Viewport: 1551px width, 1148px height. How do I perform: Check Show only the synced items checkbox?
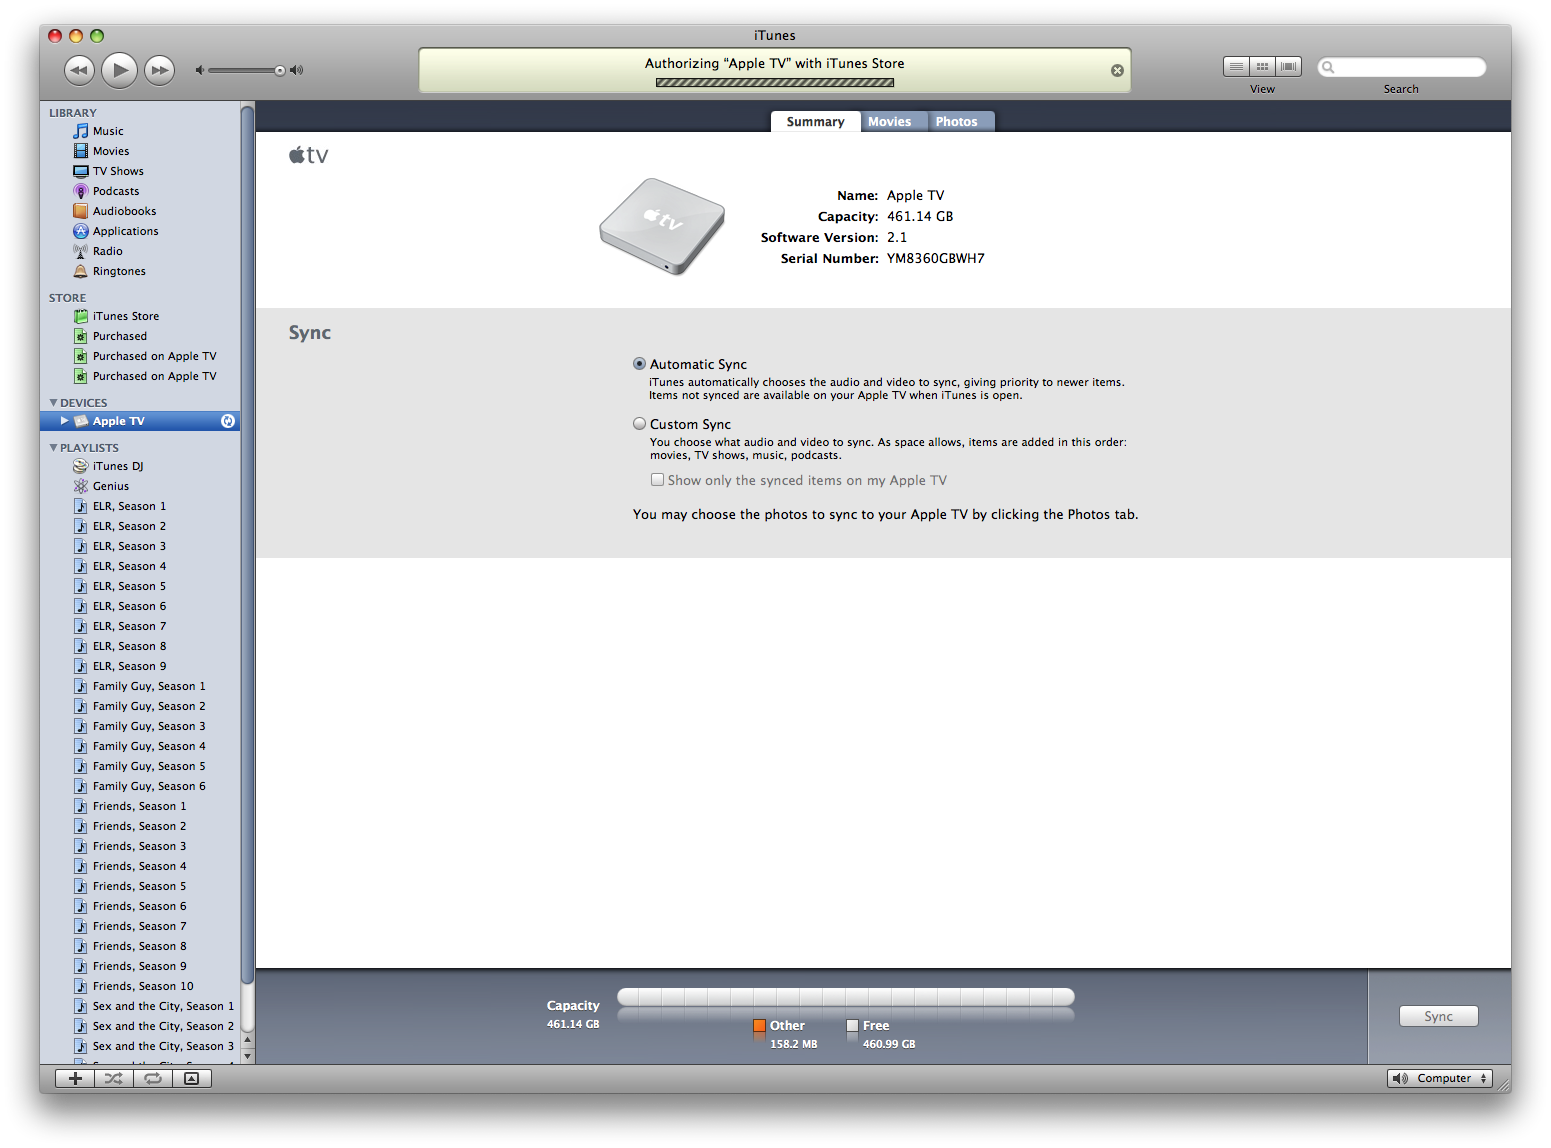click(x=657, y=480)
